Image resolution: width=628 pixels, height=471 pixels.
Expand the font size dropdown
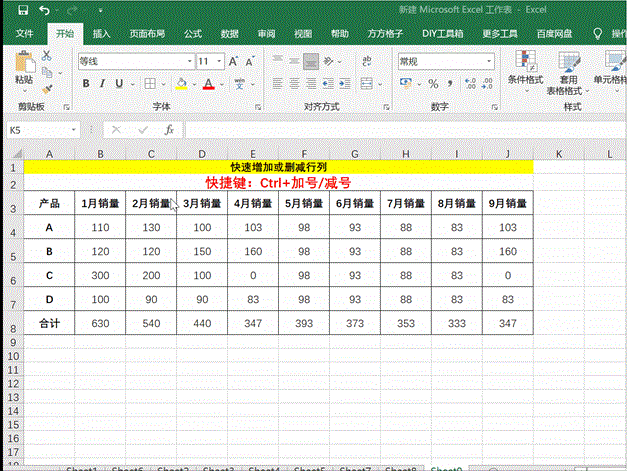pos(220,61)
